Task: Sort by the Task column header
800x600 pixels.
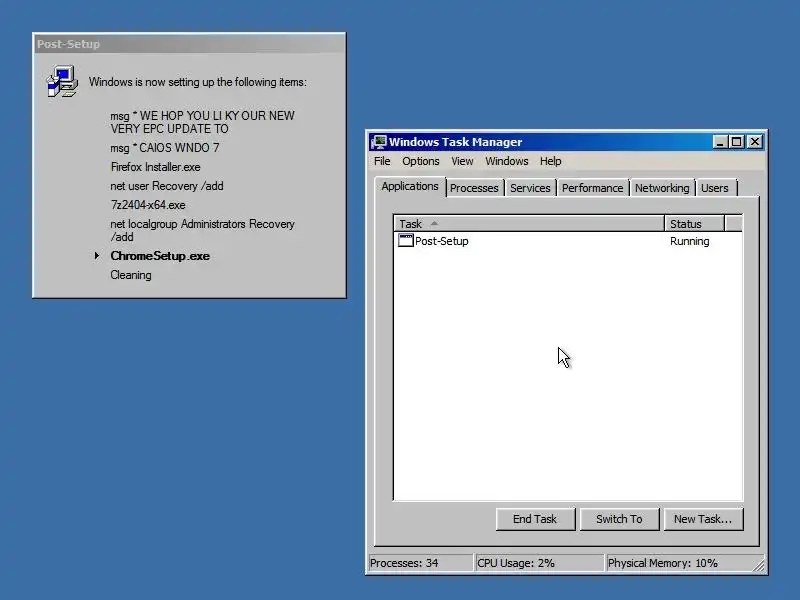Action: [529, 223]
